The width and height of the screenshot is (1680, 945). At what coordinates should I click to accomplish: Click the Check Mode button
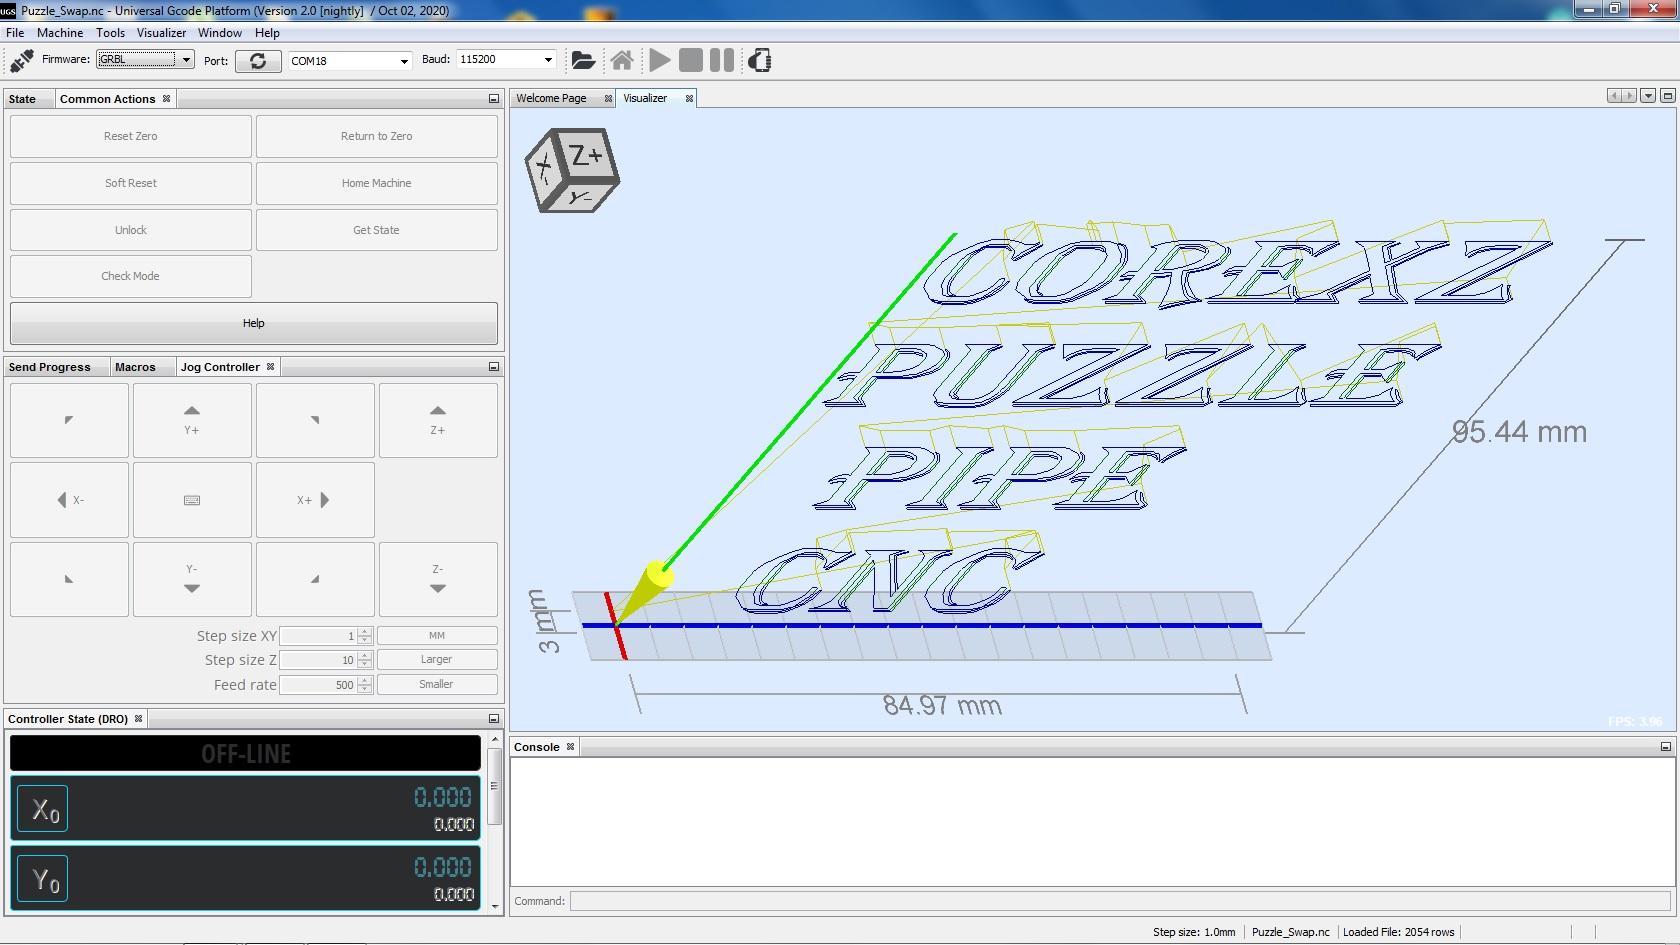point(131,276)
